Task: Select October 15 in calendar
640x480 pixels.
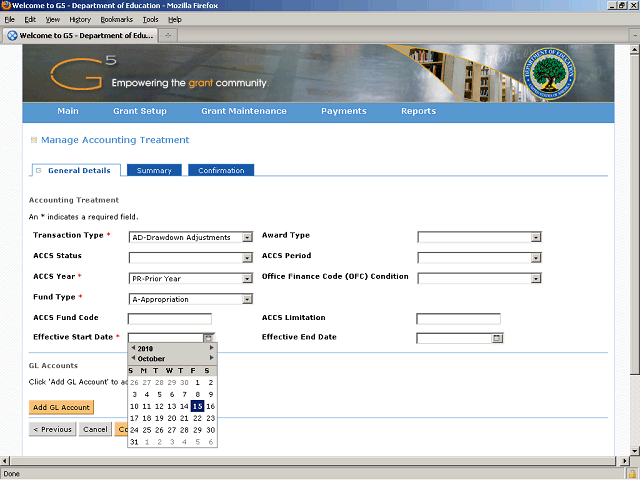Action: pyautogui.click(x=197, y=406)
